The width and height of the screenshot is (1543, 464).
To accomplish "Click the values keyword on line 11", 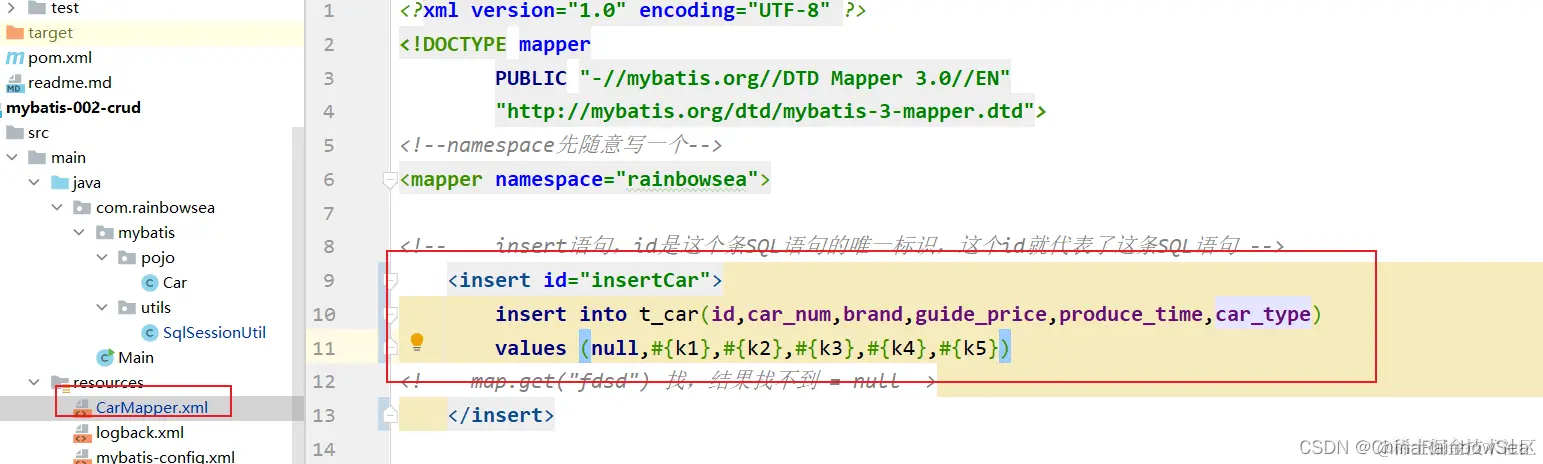I will (531, 348).
